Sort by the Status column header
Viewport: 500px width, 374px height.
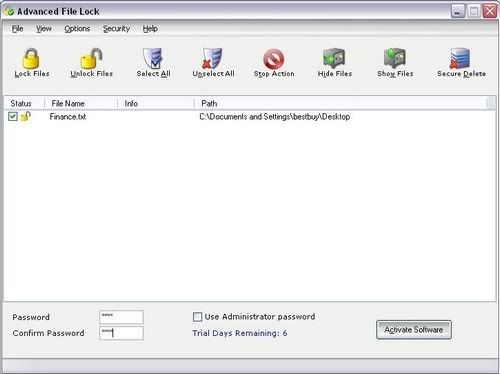click(x=24, y=103)
